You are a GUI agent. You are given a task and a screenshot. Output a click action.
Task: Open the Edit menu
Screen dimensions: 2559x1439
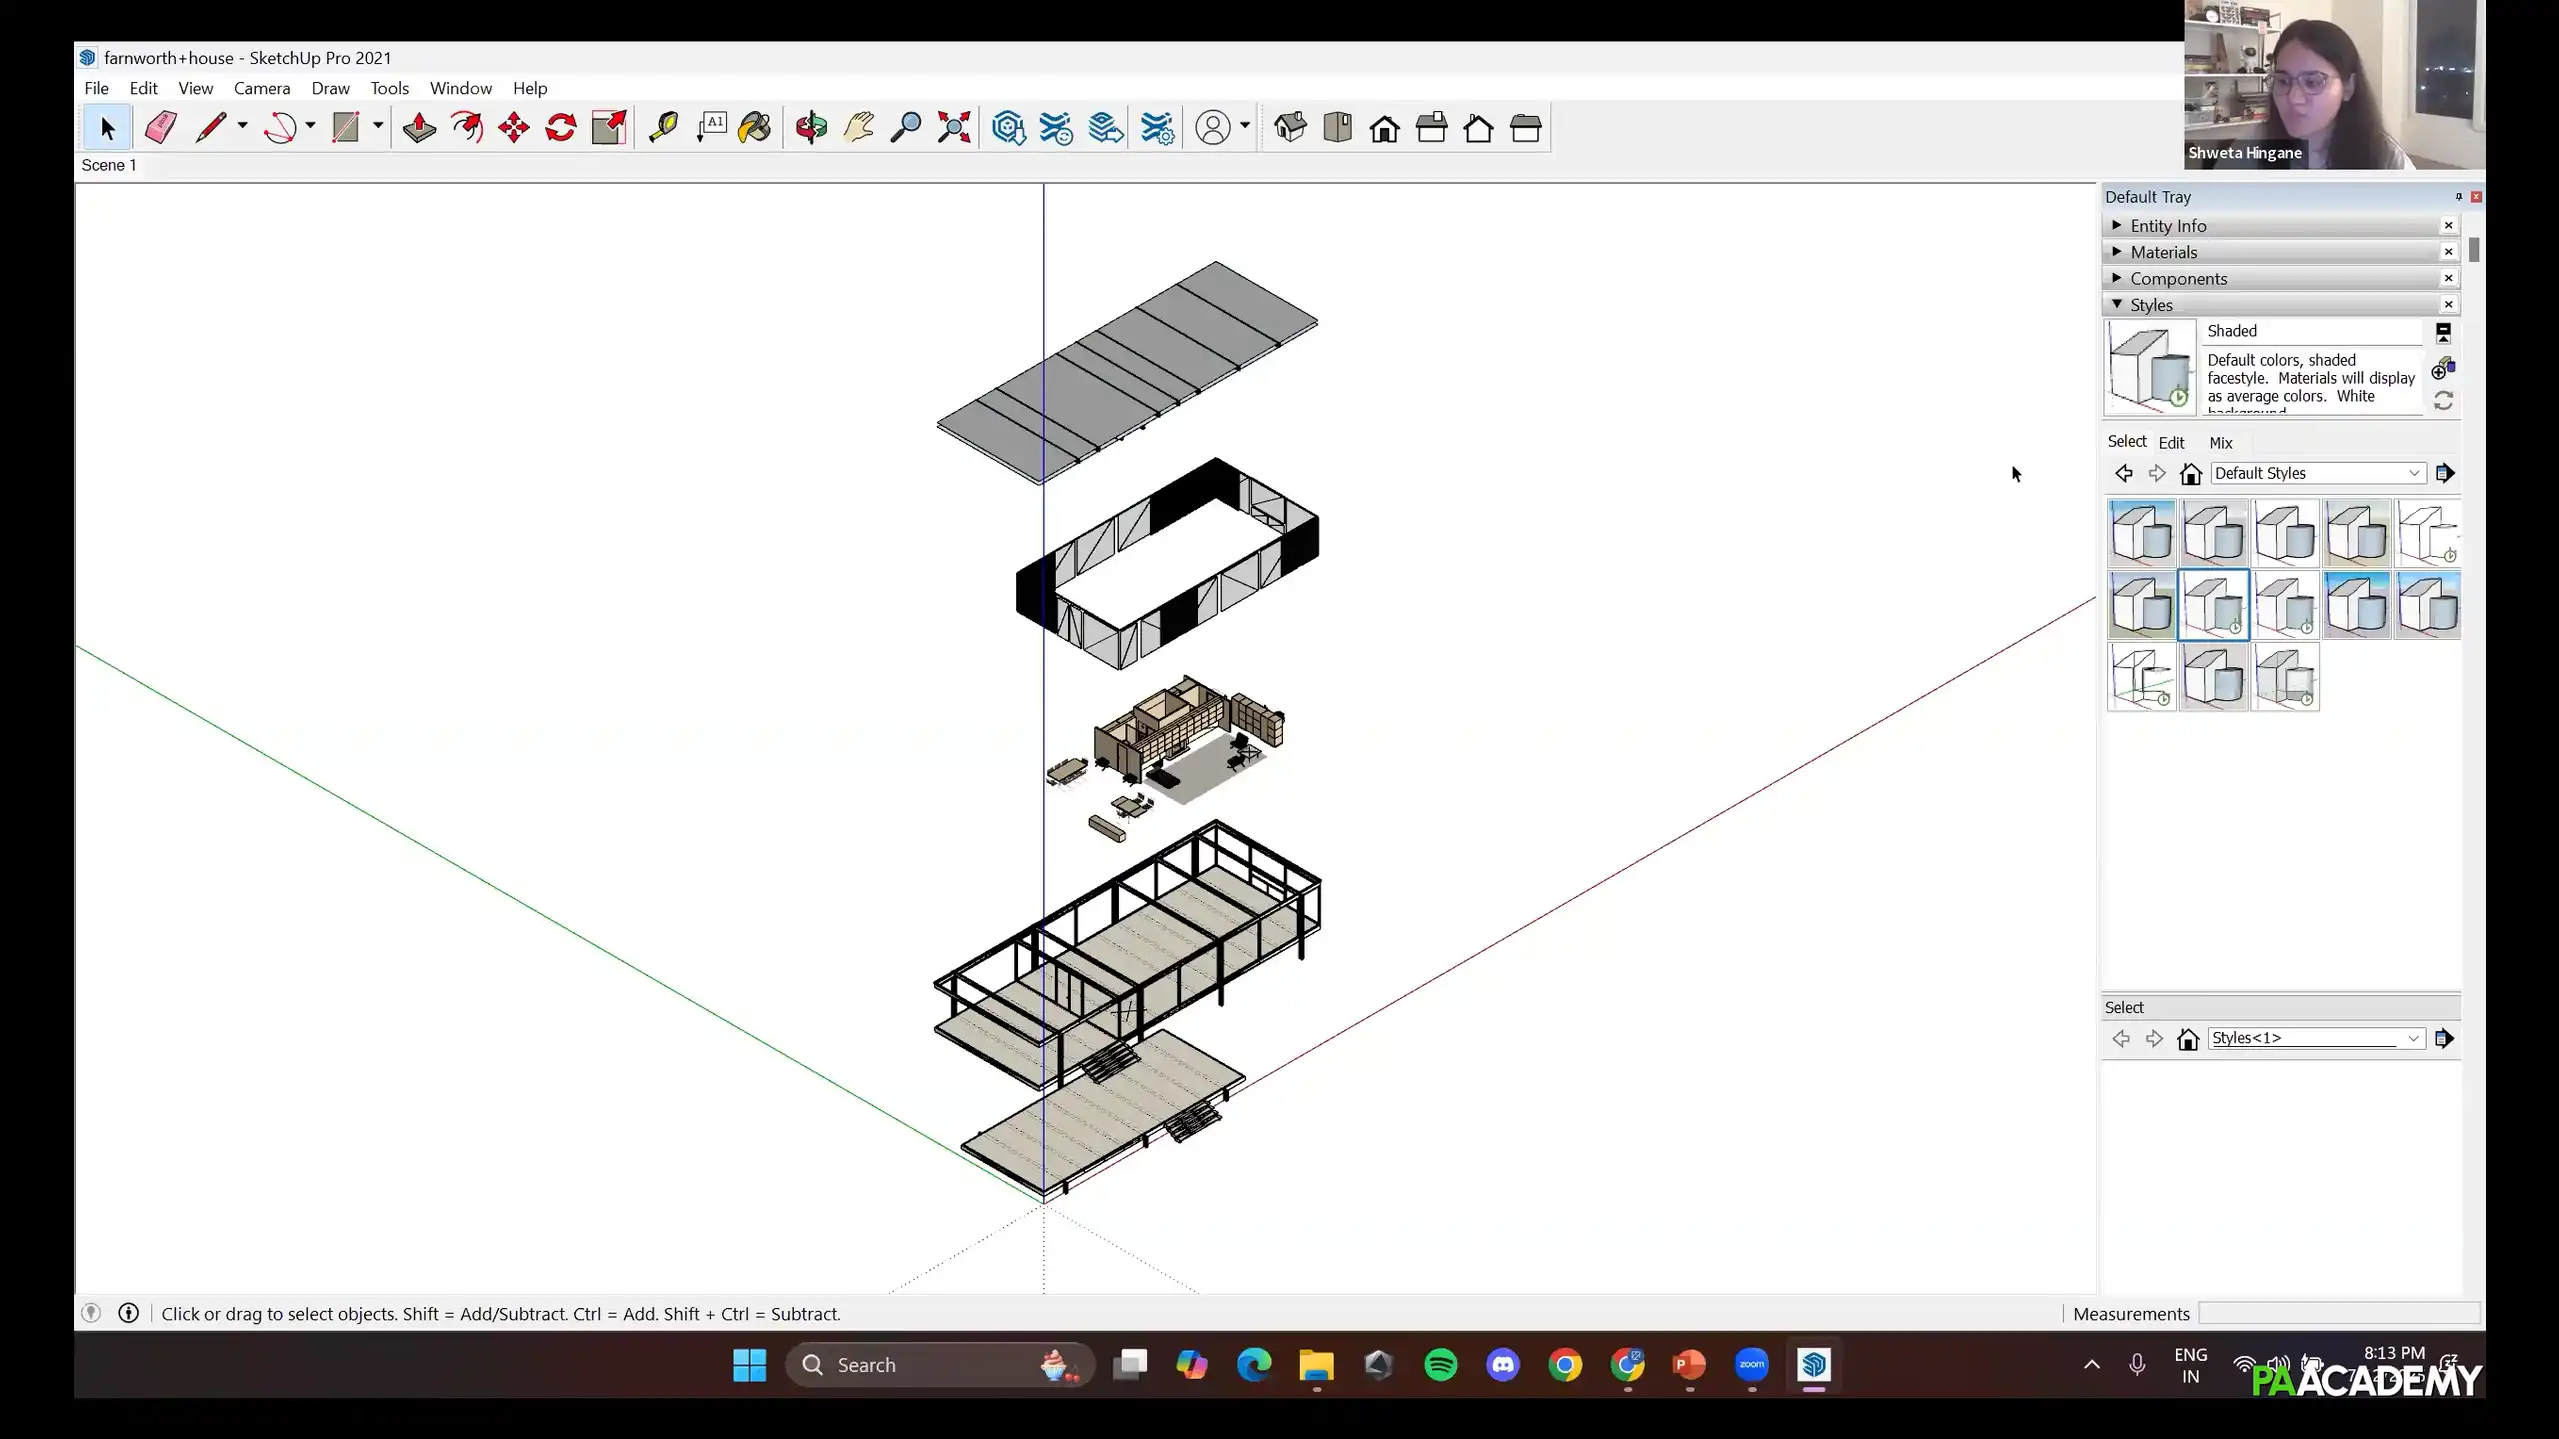143,88
